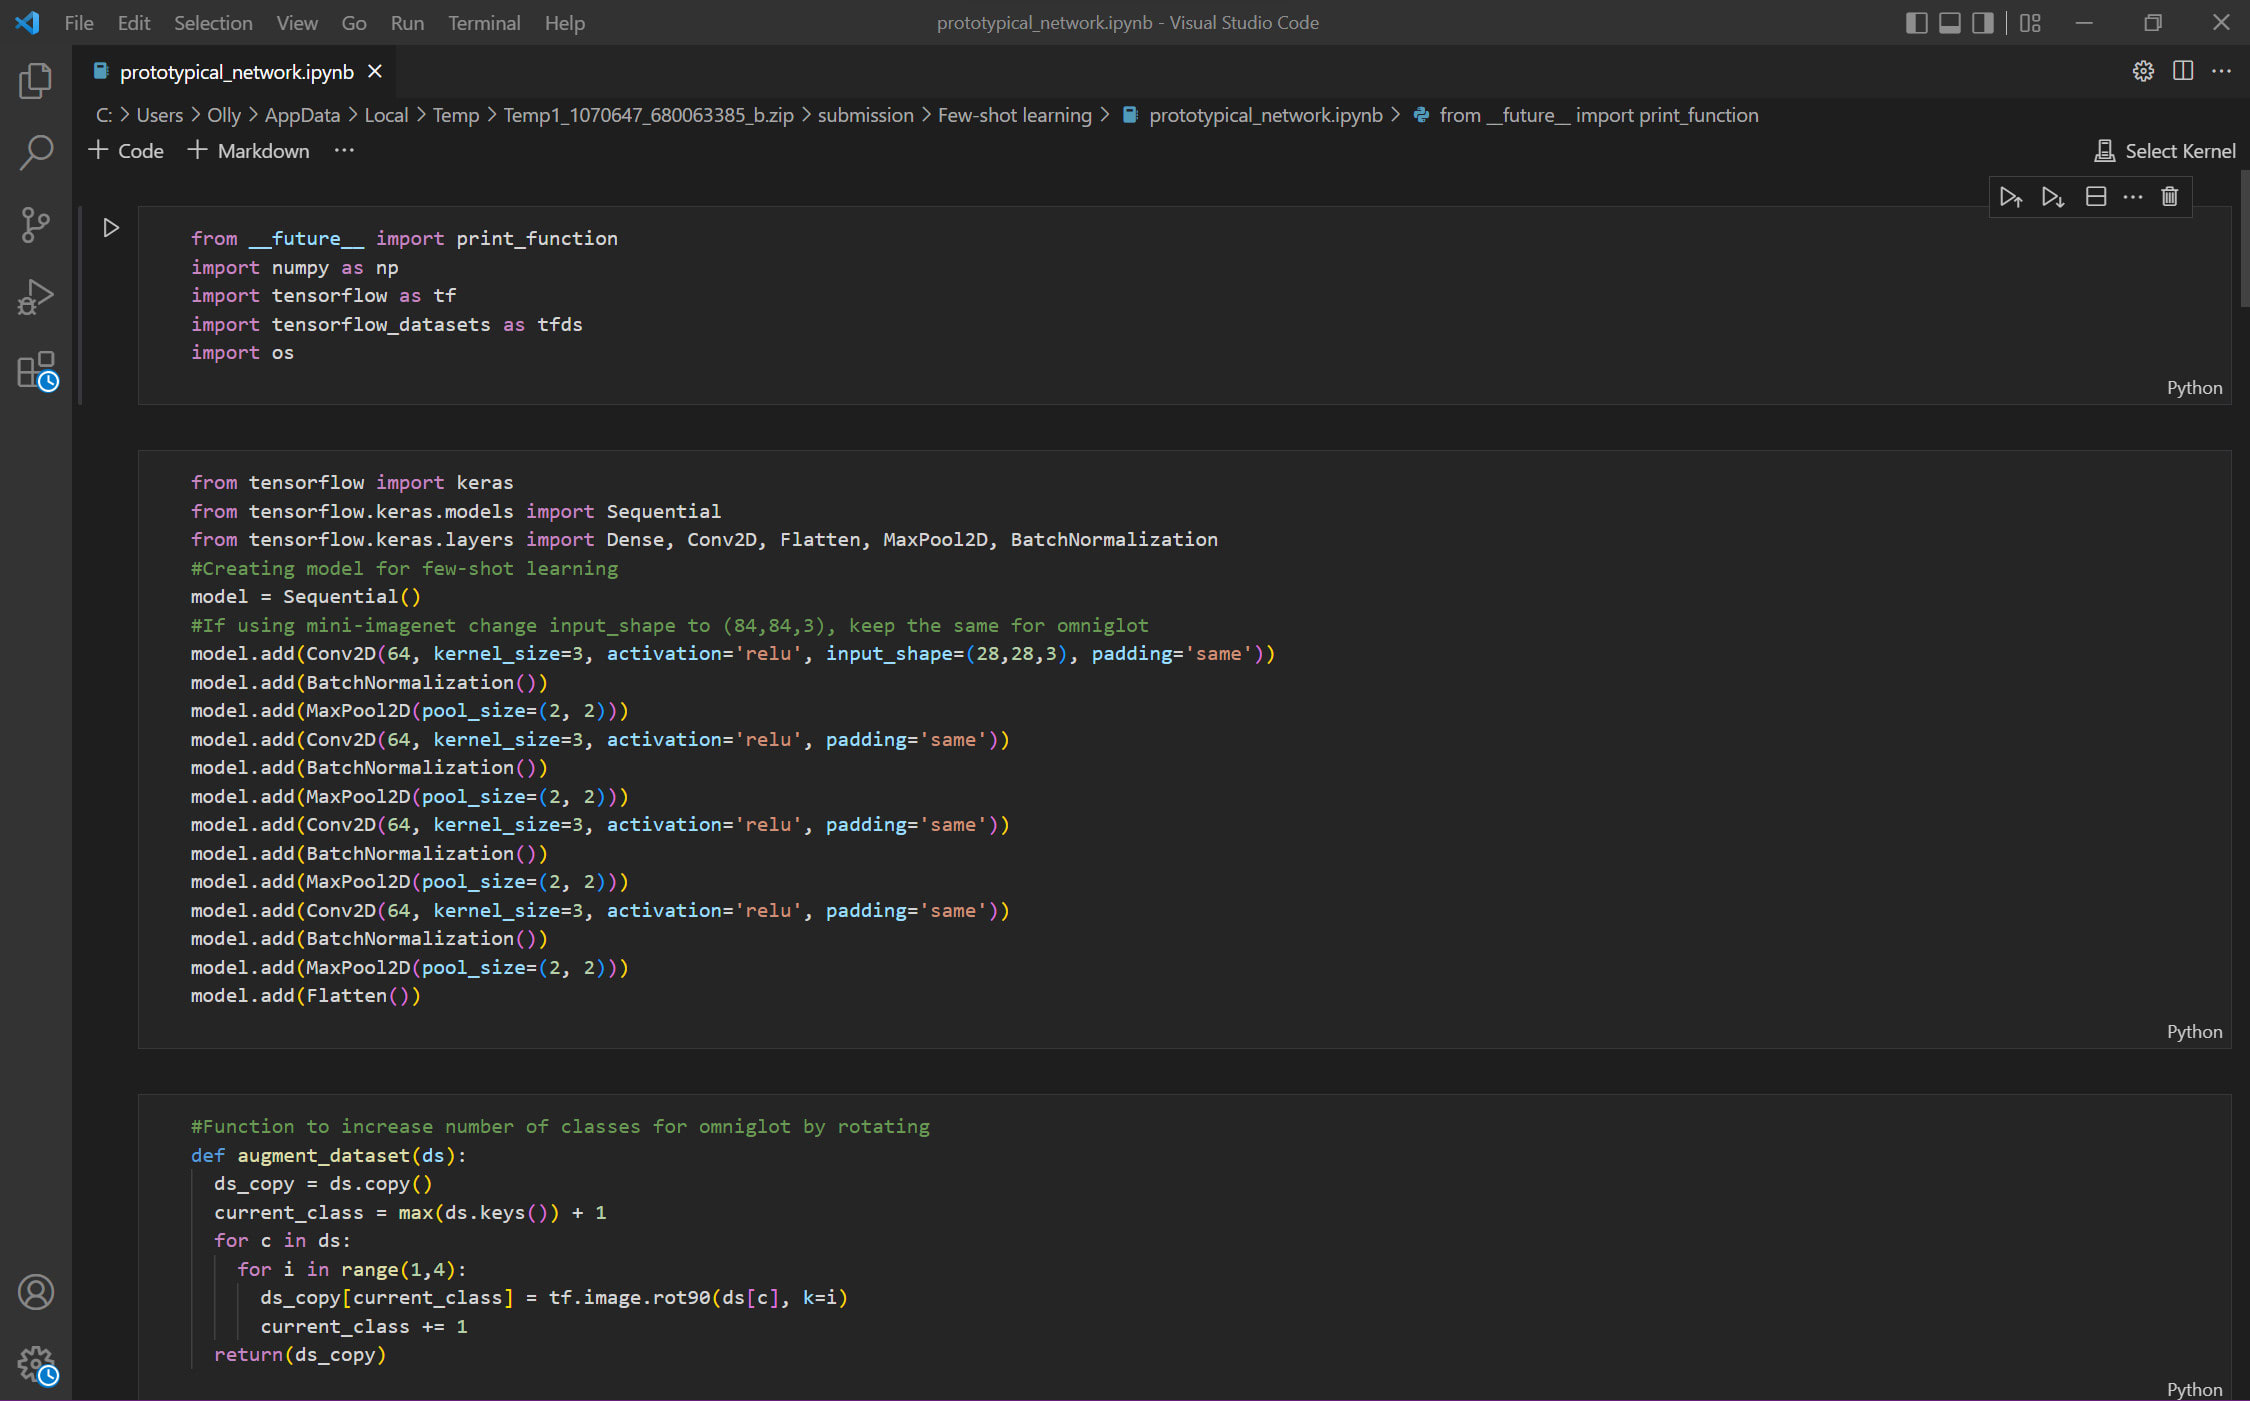Open the Explorer view in activity bar
This screenshot has width=2250, height=1401.
pos(35,81)
